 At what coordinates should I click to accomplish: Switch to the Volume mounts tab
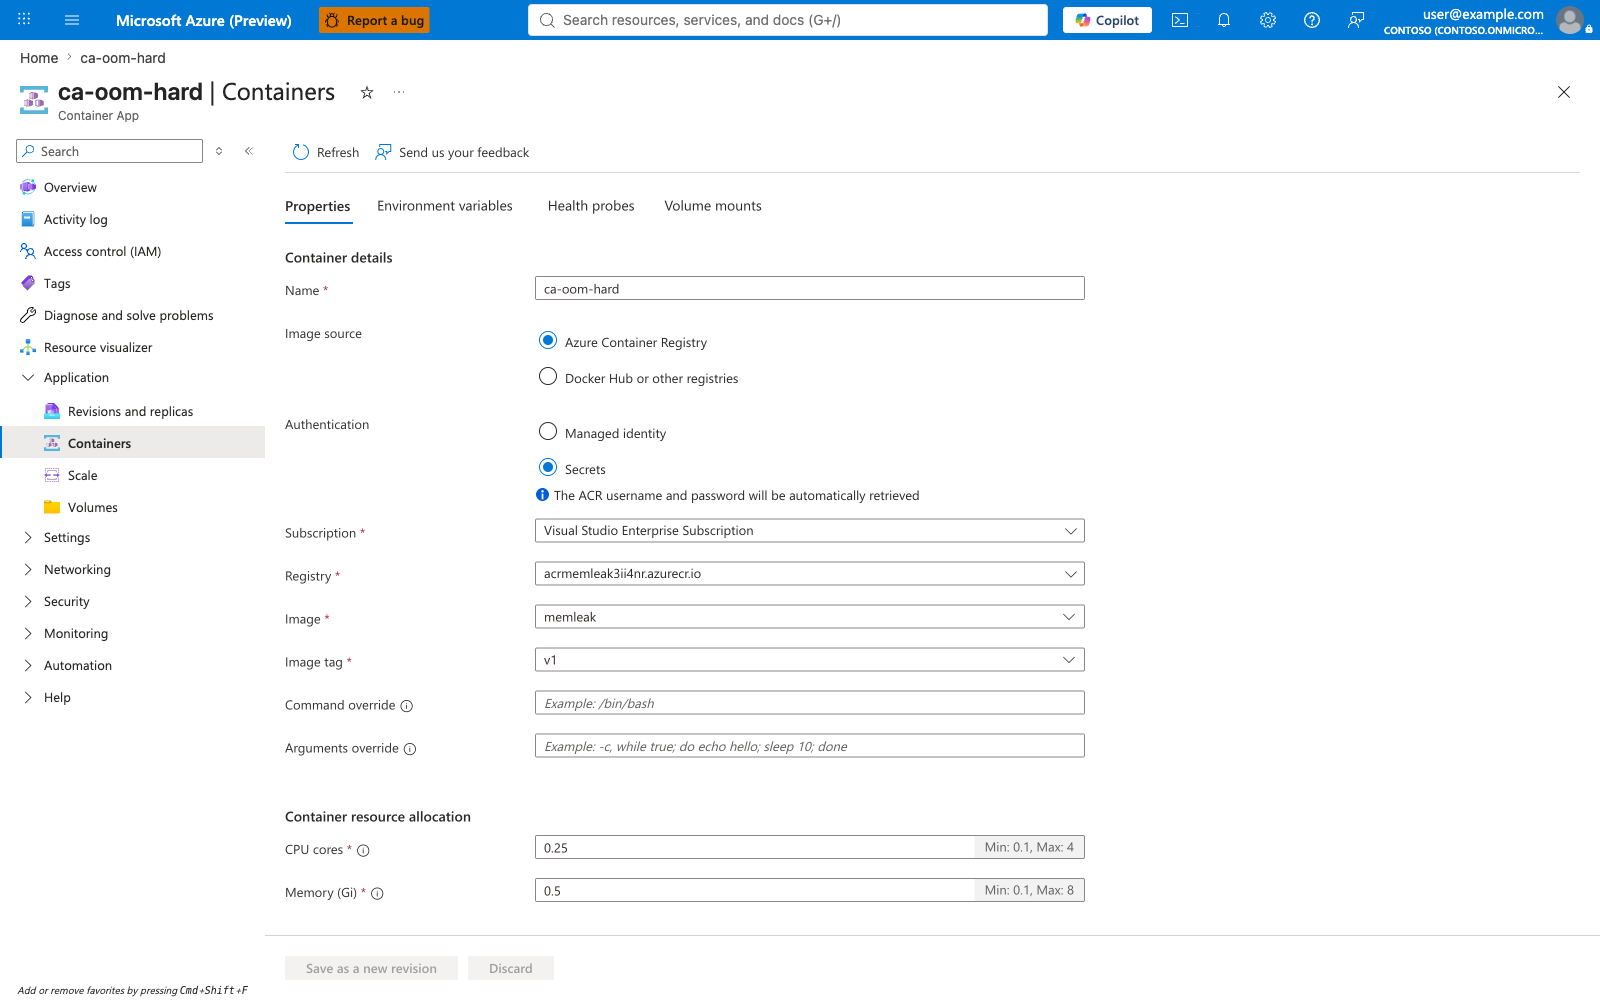(713, 206)
